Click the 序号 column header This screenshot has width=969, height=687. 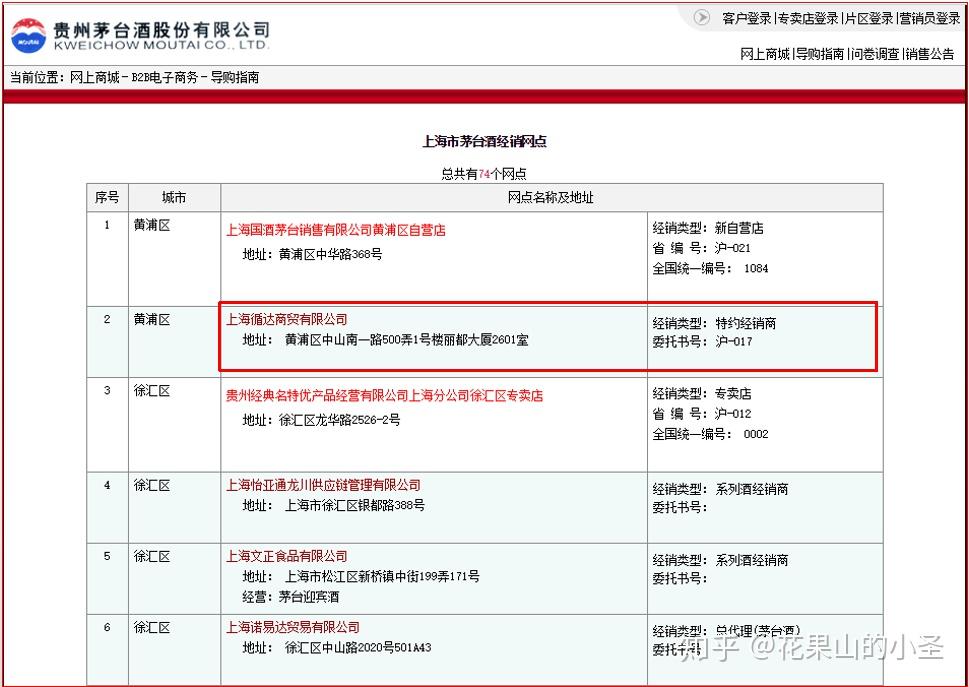107,198
